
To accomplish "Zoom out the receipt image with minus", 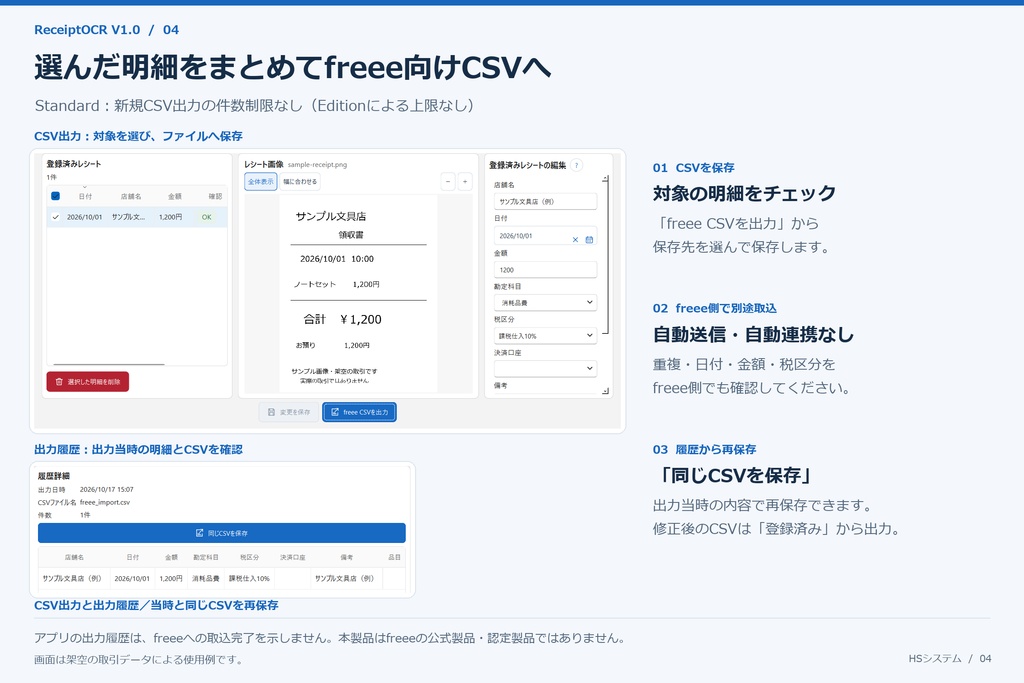I will (x=448, y=182).
